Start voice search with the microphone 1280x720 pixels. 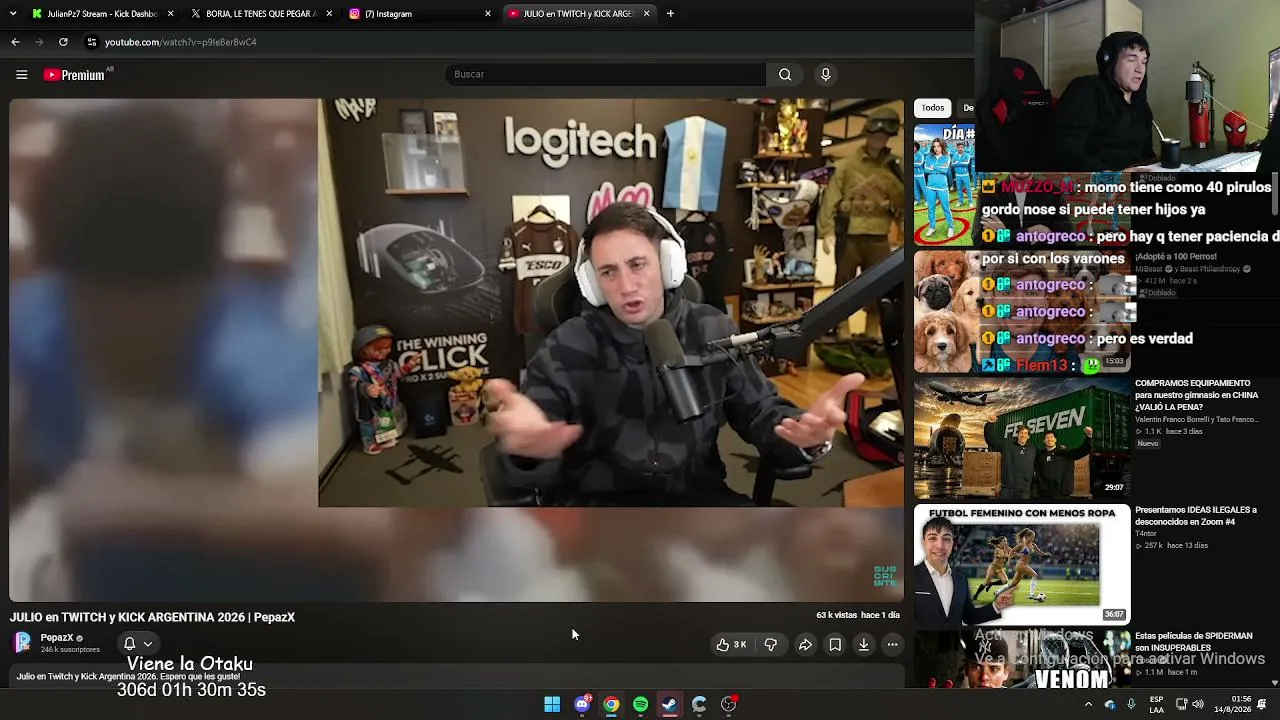[x=825, y=74]
